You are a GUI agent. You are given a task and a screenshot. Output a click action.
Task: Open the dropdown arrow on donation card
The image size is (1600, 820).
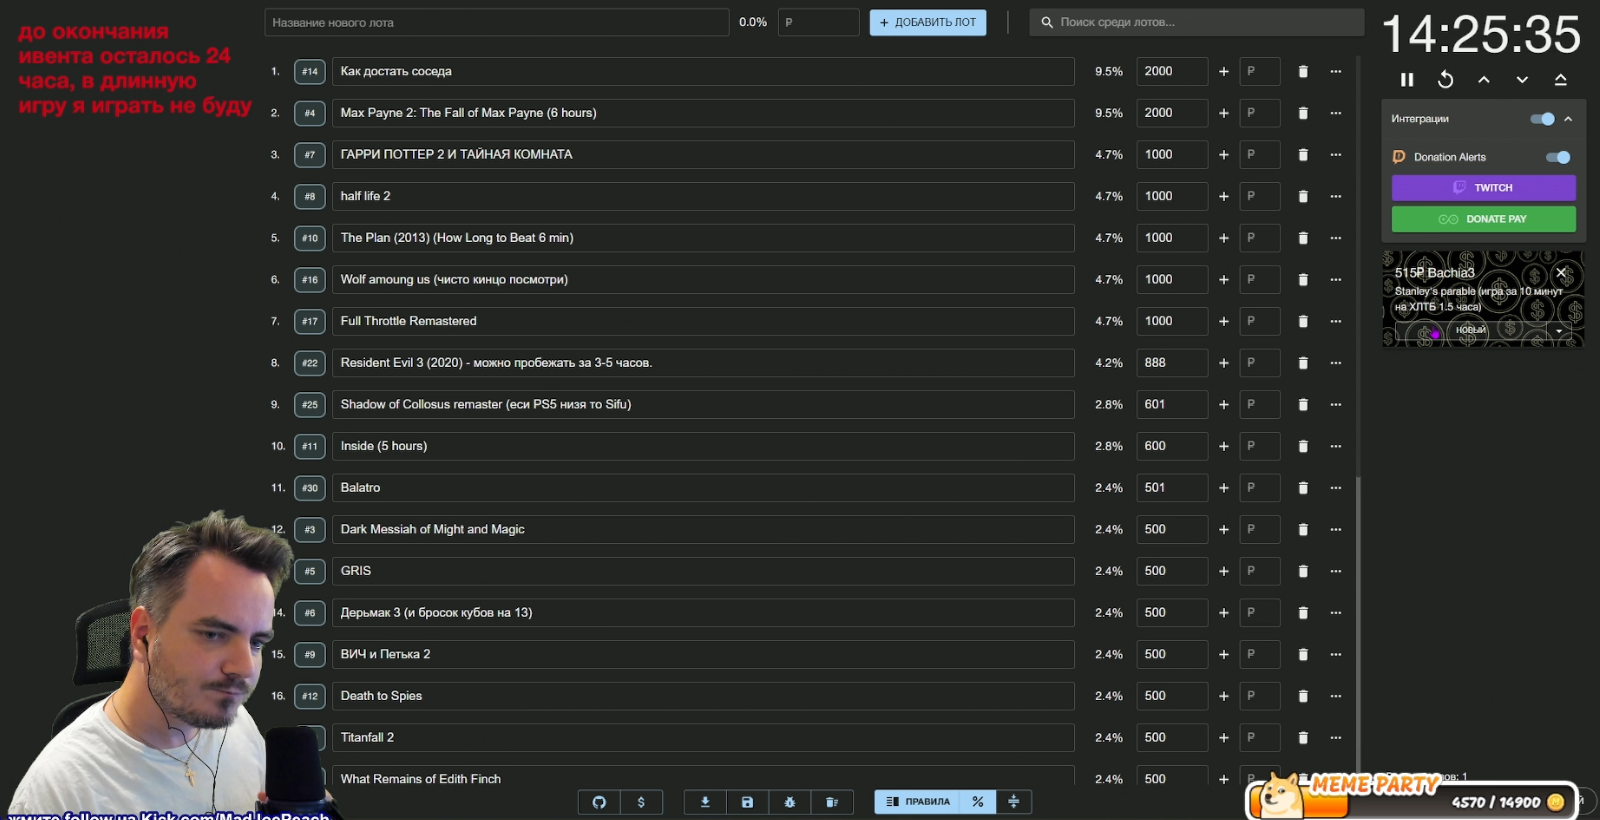click(1558, 330)
